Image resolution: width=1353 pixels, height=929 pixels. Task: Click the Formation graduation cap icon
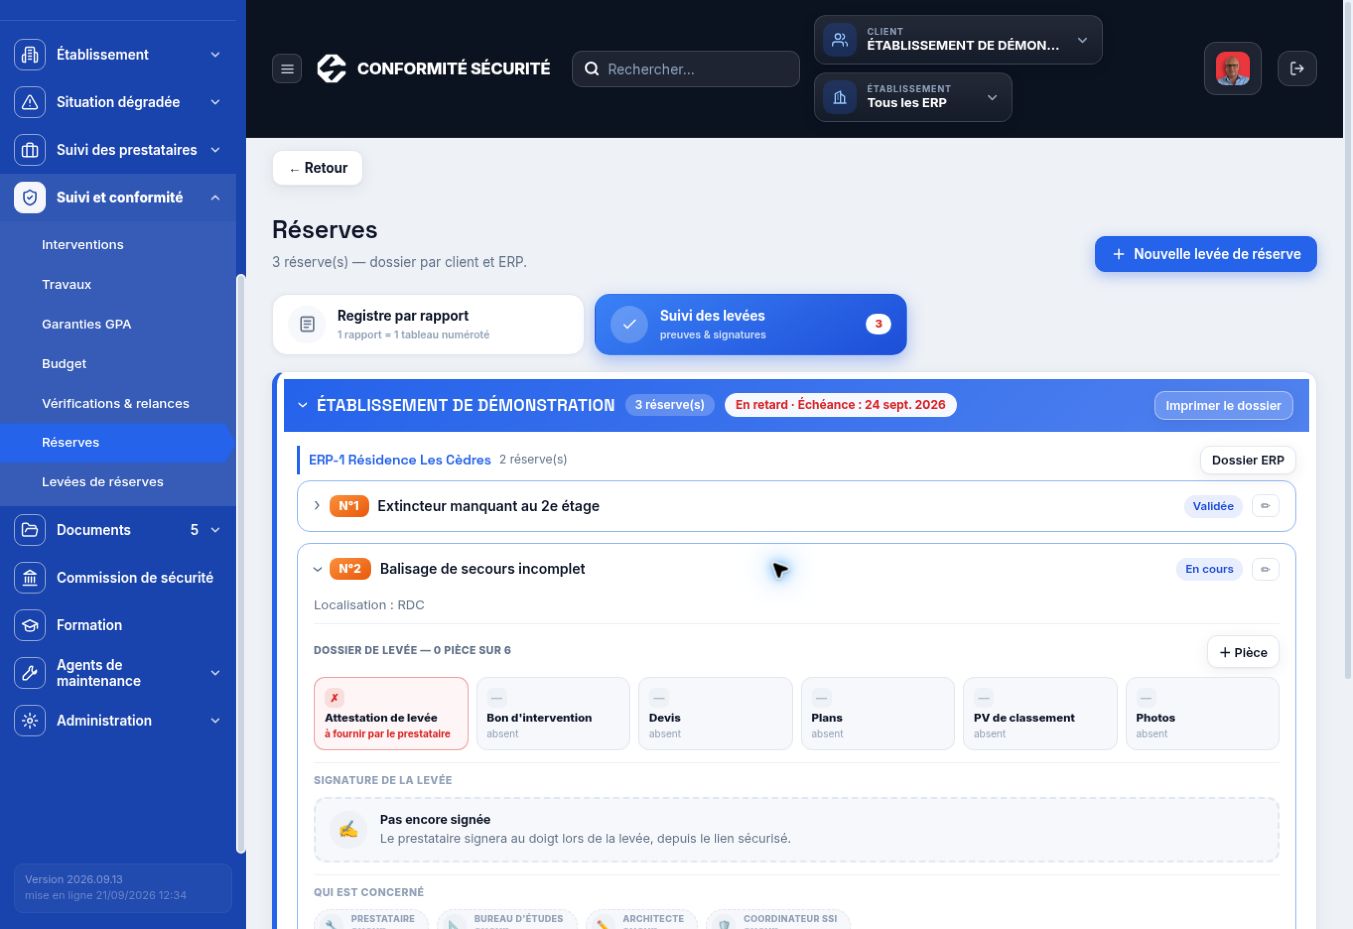(30, 625)
